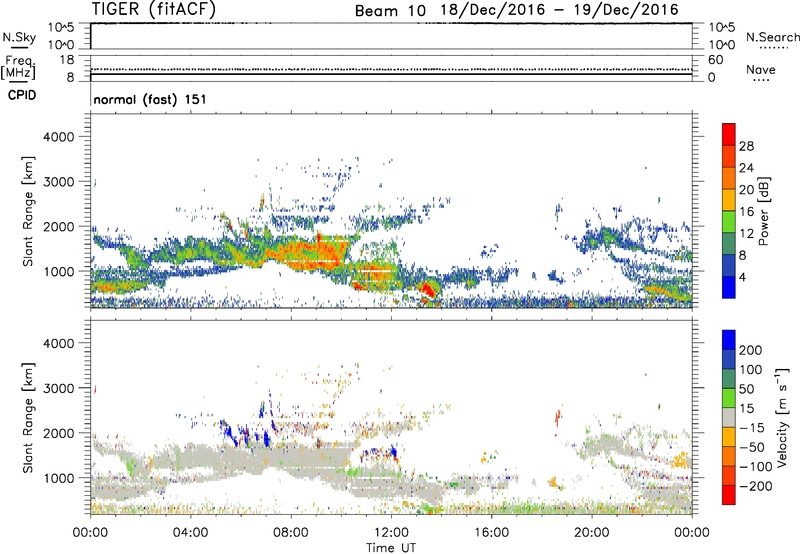The image size is (800, 554).
Task: Click the '08:00' time tick label
Action: [291, 533]
